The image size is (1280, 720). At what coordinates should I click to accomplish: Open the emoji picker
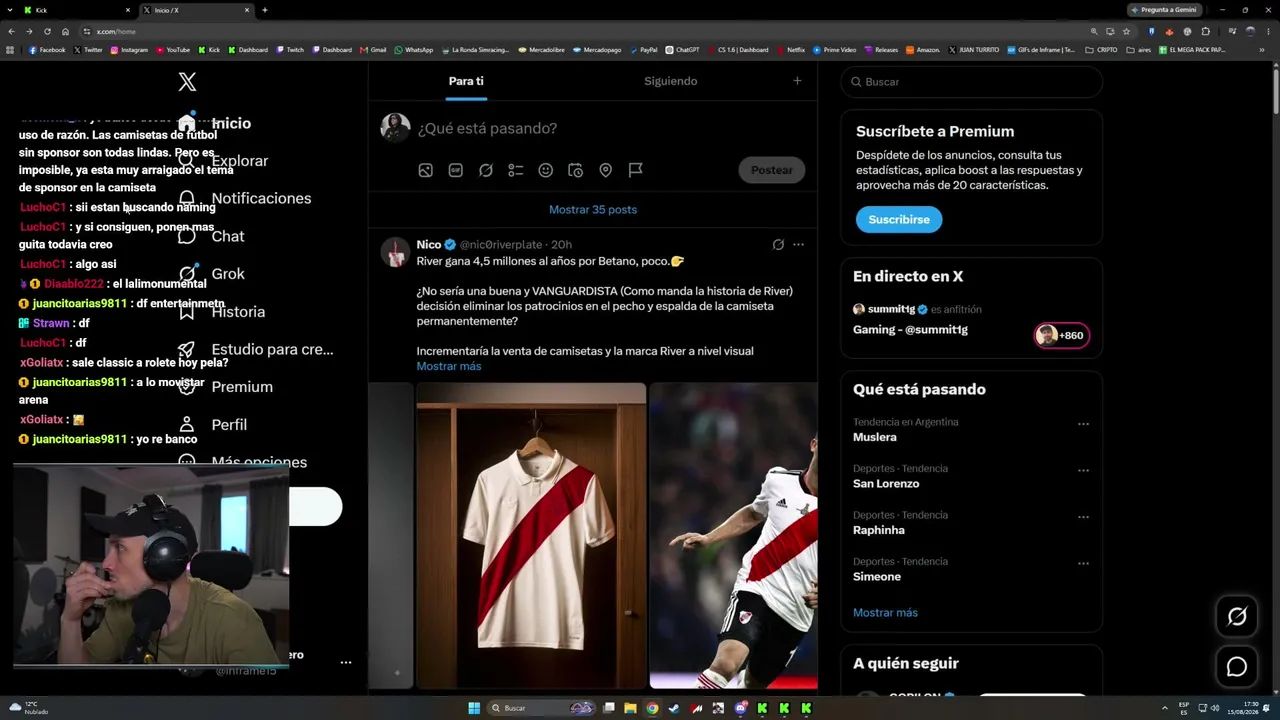click(545, 170)
